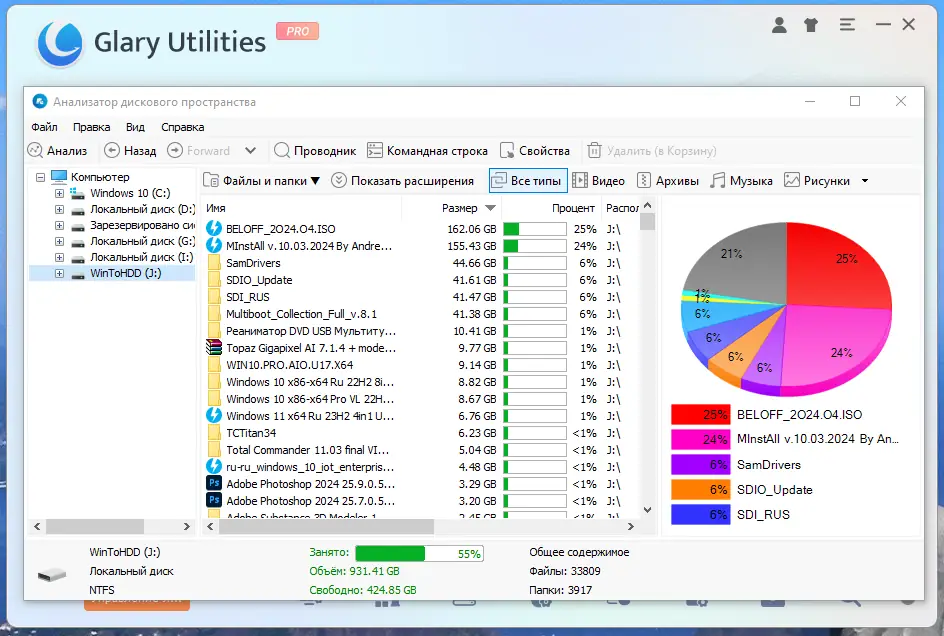
Task: Open the dropdown arrow next to Forward
Action: pyautogui.click(x=250, y=151)
